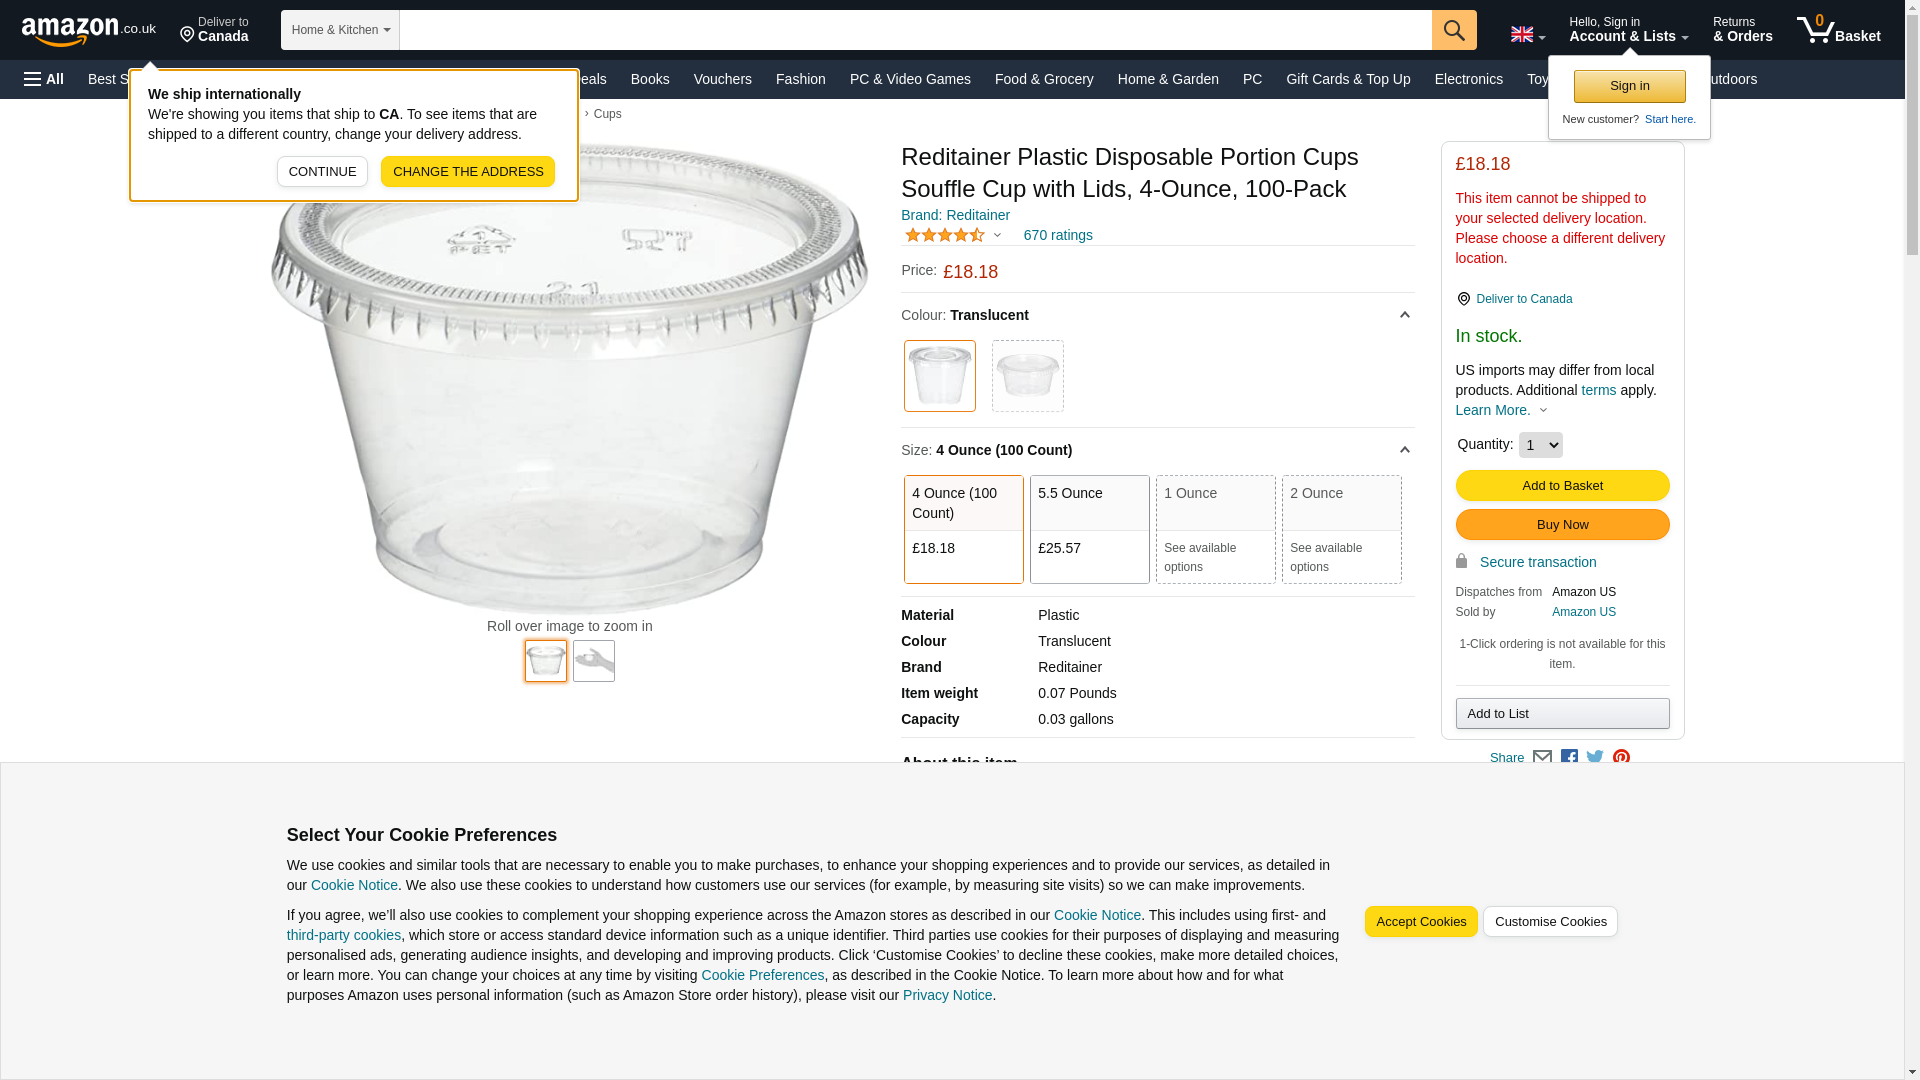Share via the Facebook icon
Screen dimensions: 1920x1080
(1569, 758)
